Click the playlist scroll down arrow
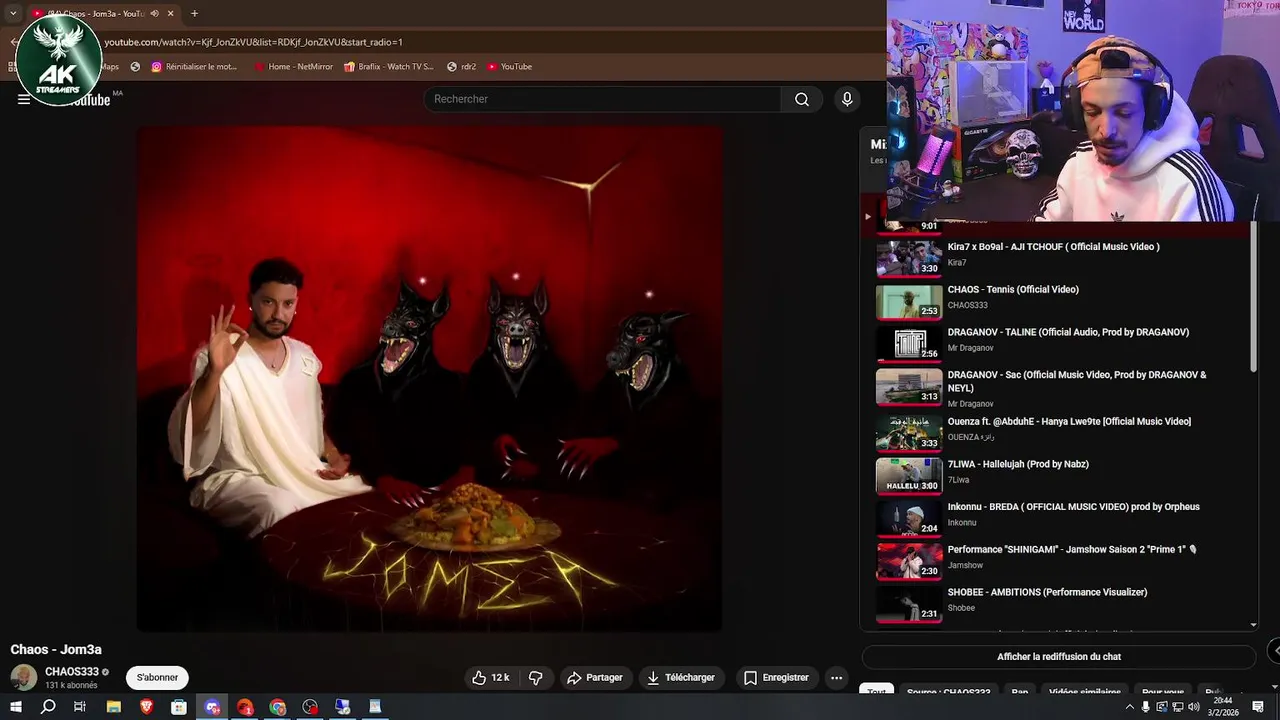Image resolution: width=1280 pixels, height=720 pixels. [1254, 625]
